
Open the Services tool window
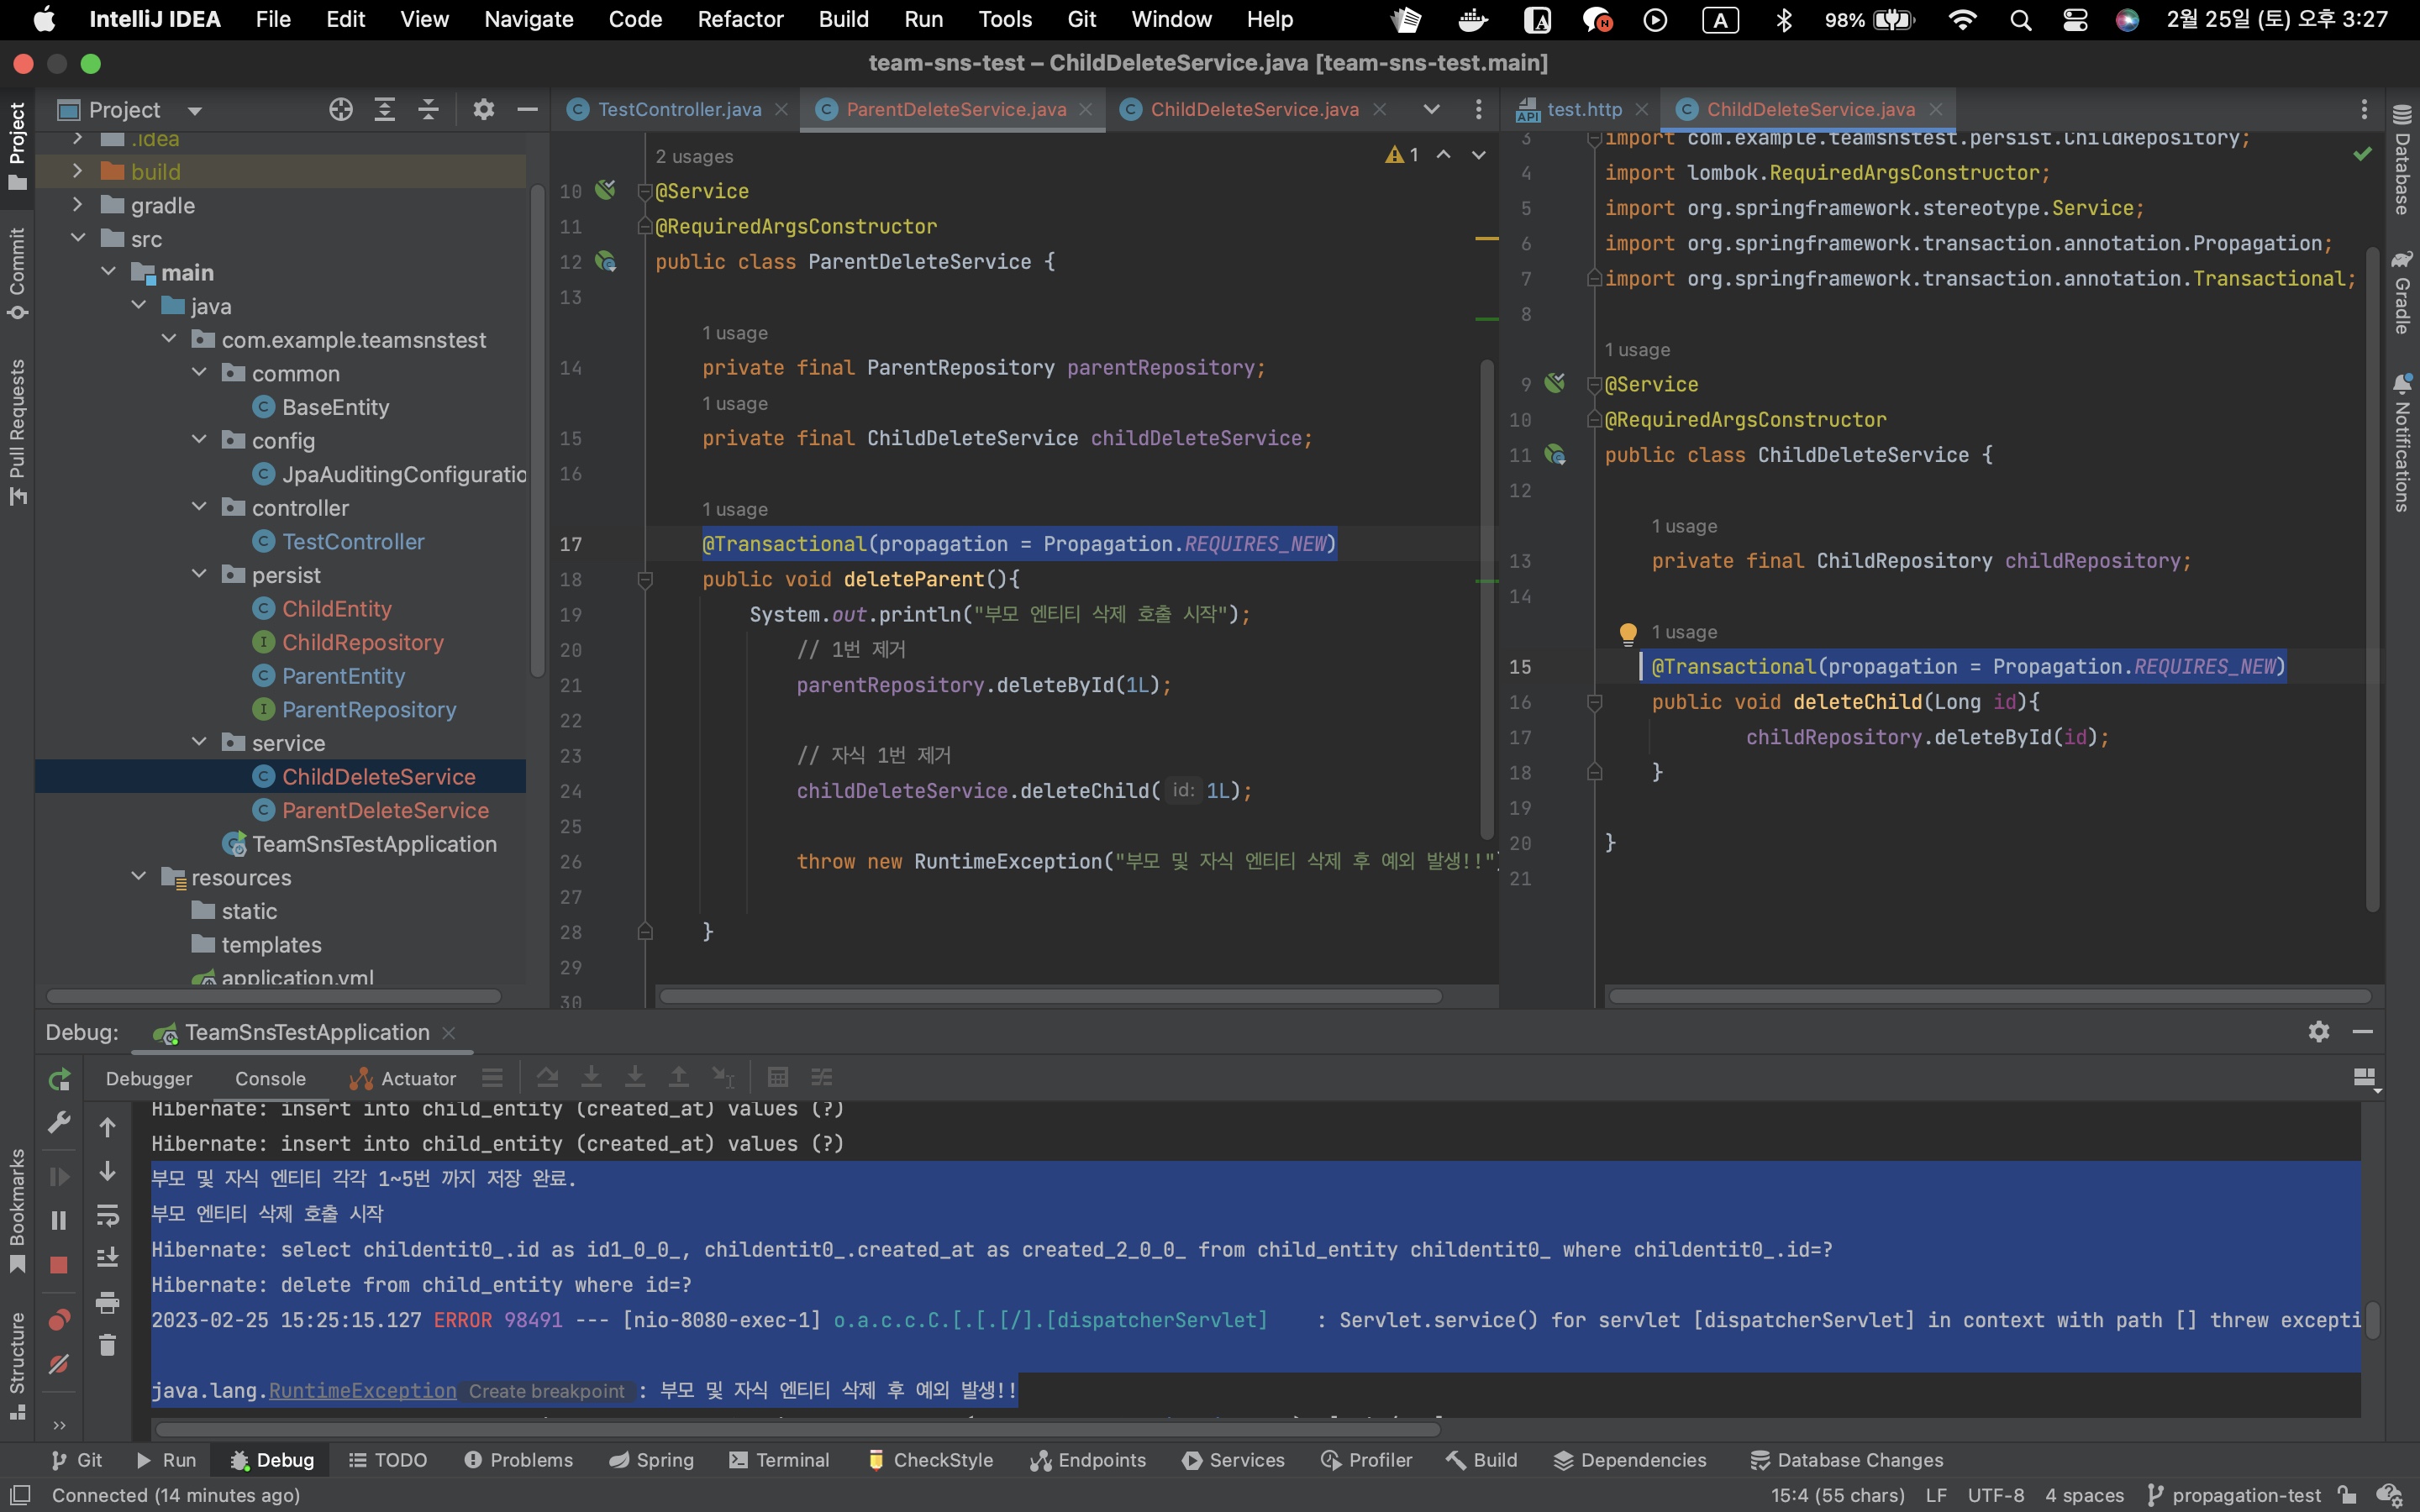[1233, 1460]
